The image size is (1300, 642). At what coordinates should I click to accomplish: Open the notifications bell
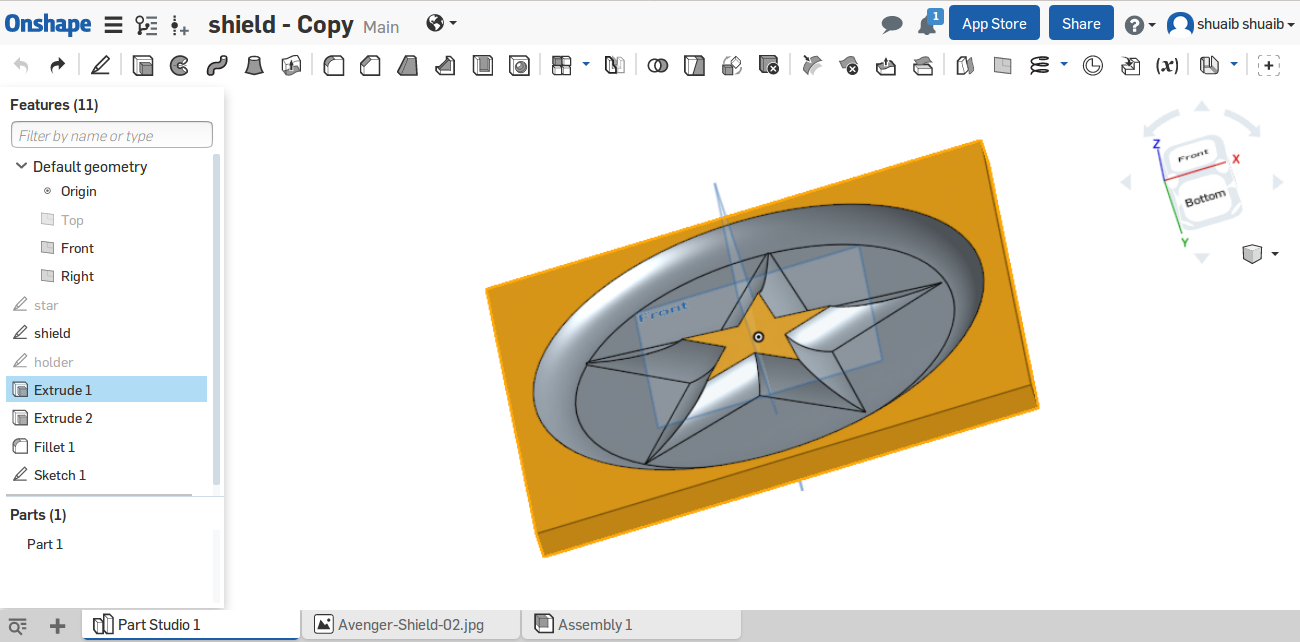(927, 25)
